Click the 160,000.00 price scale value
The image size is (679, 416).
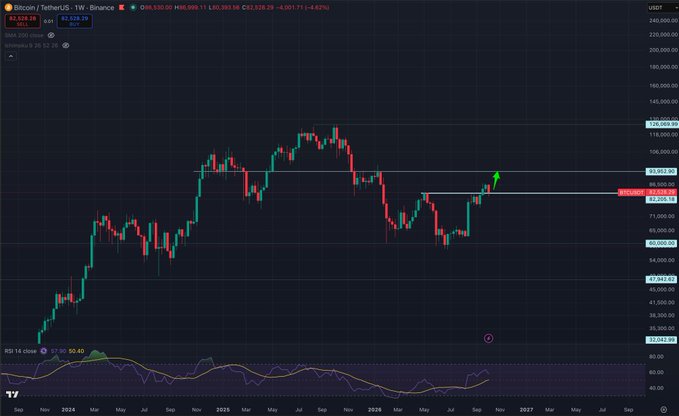coord(663,85)
